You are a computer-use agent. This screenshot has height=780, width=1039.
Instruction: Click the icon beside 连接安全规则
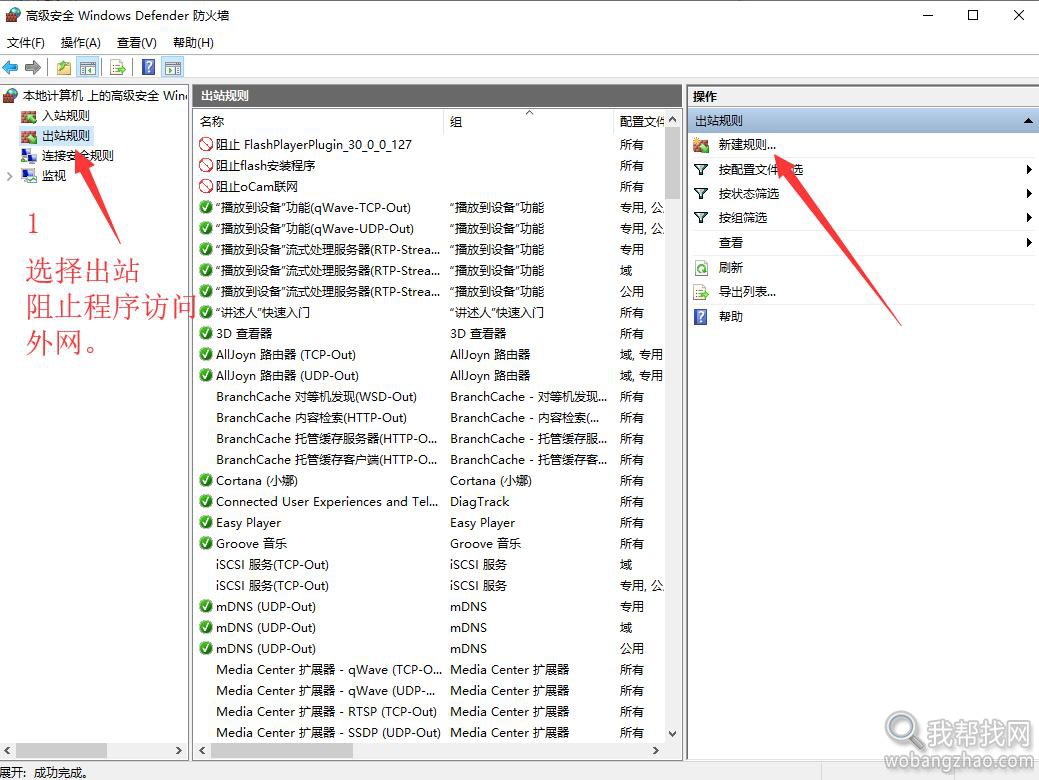click(28, 156)
